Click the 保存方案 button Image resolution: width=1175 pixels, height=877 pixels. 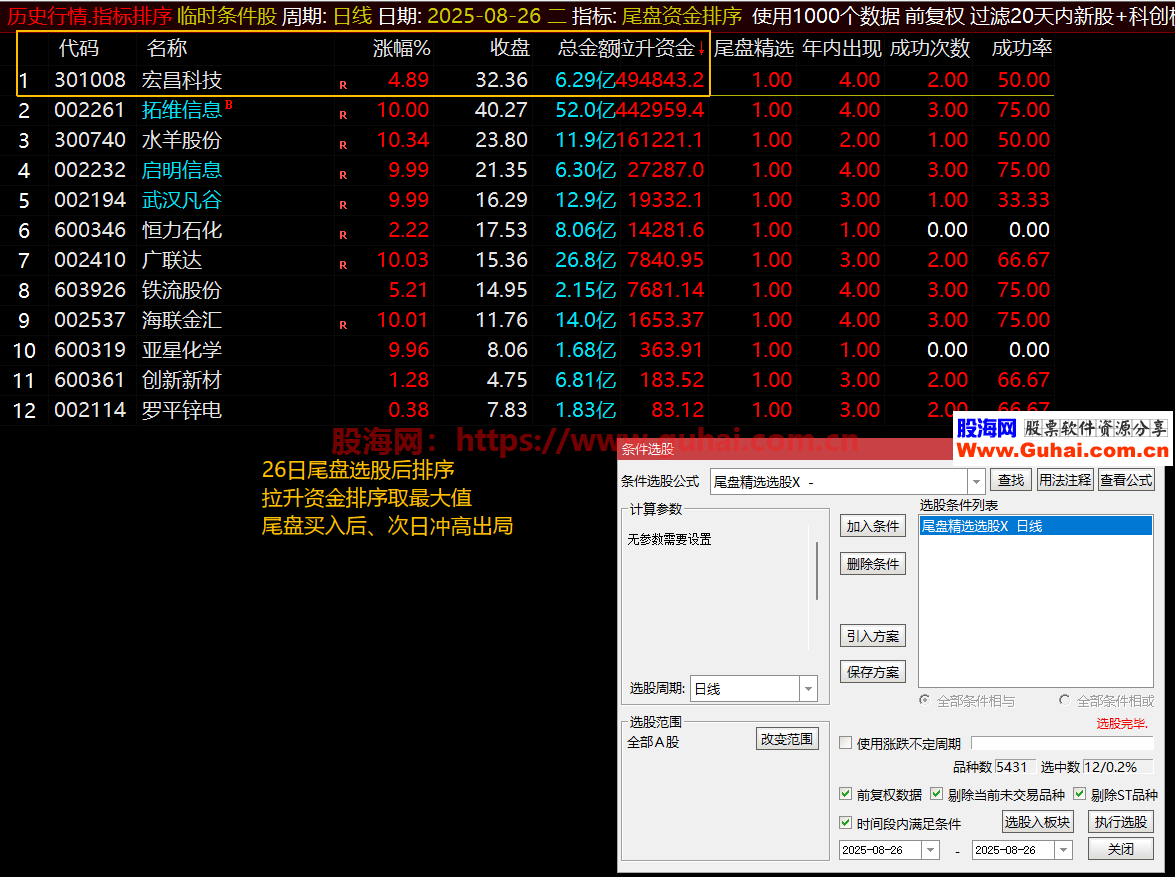tap(873, 672)
